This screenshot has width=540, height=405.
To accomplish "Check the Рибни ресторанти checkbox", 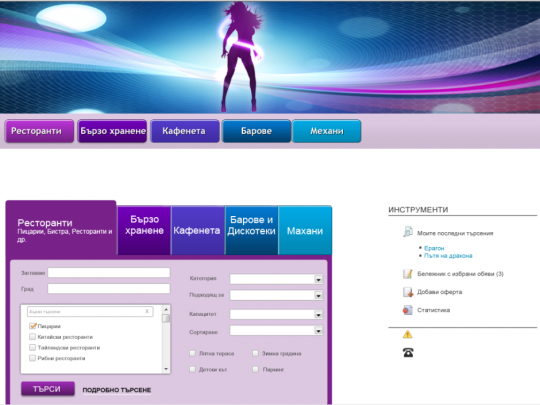I will pos(32,358).
